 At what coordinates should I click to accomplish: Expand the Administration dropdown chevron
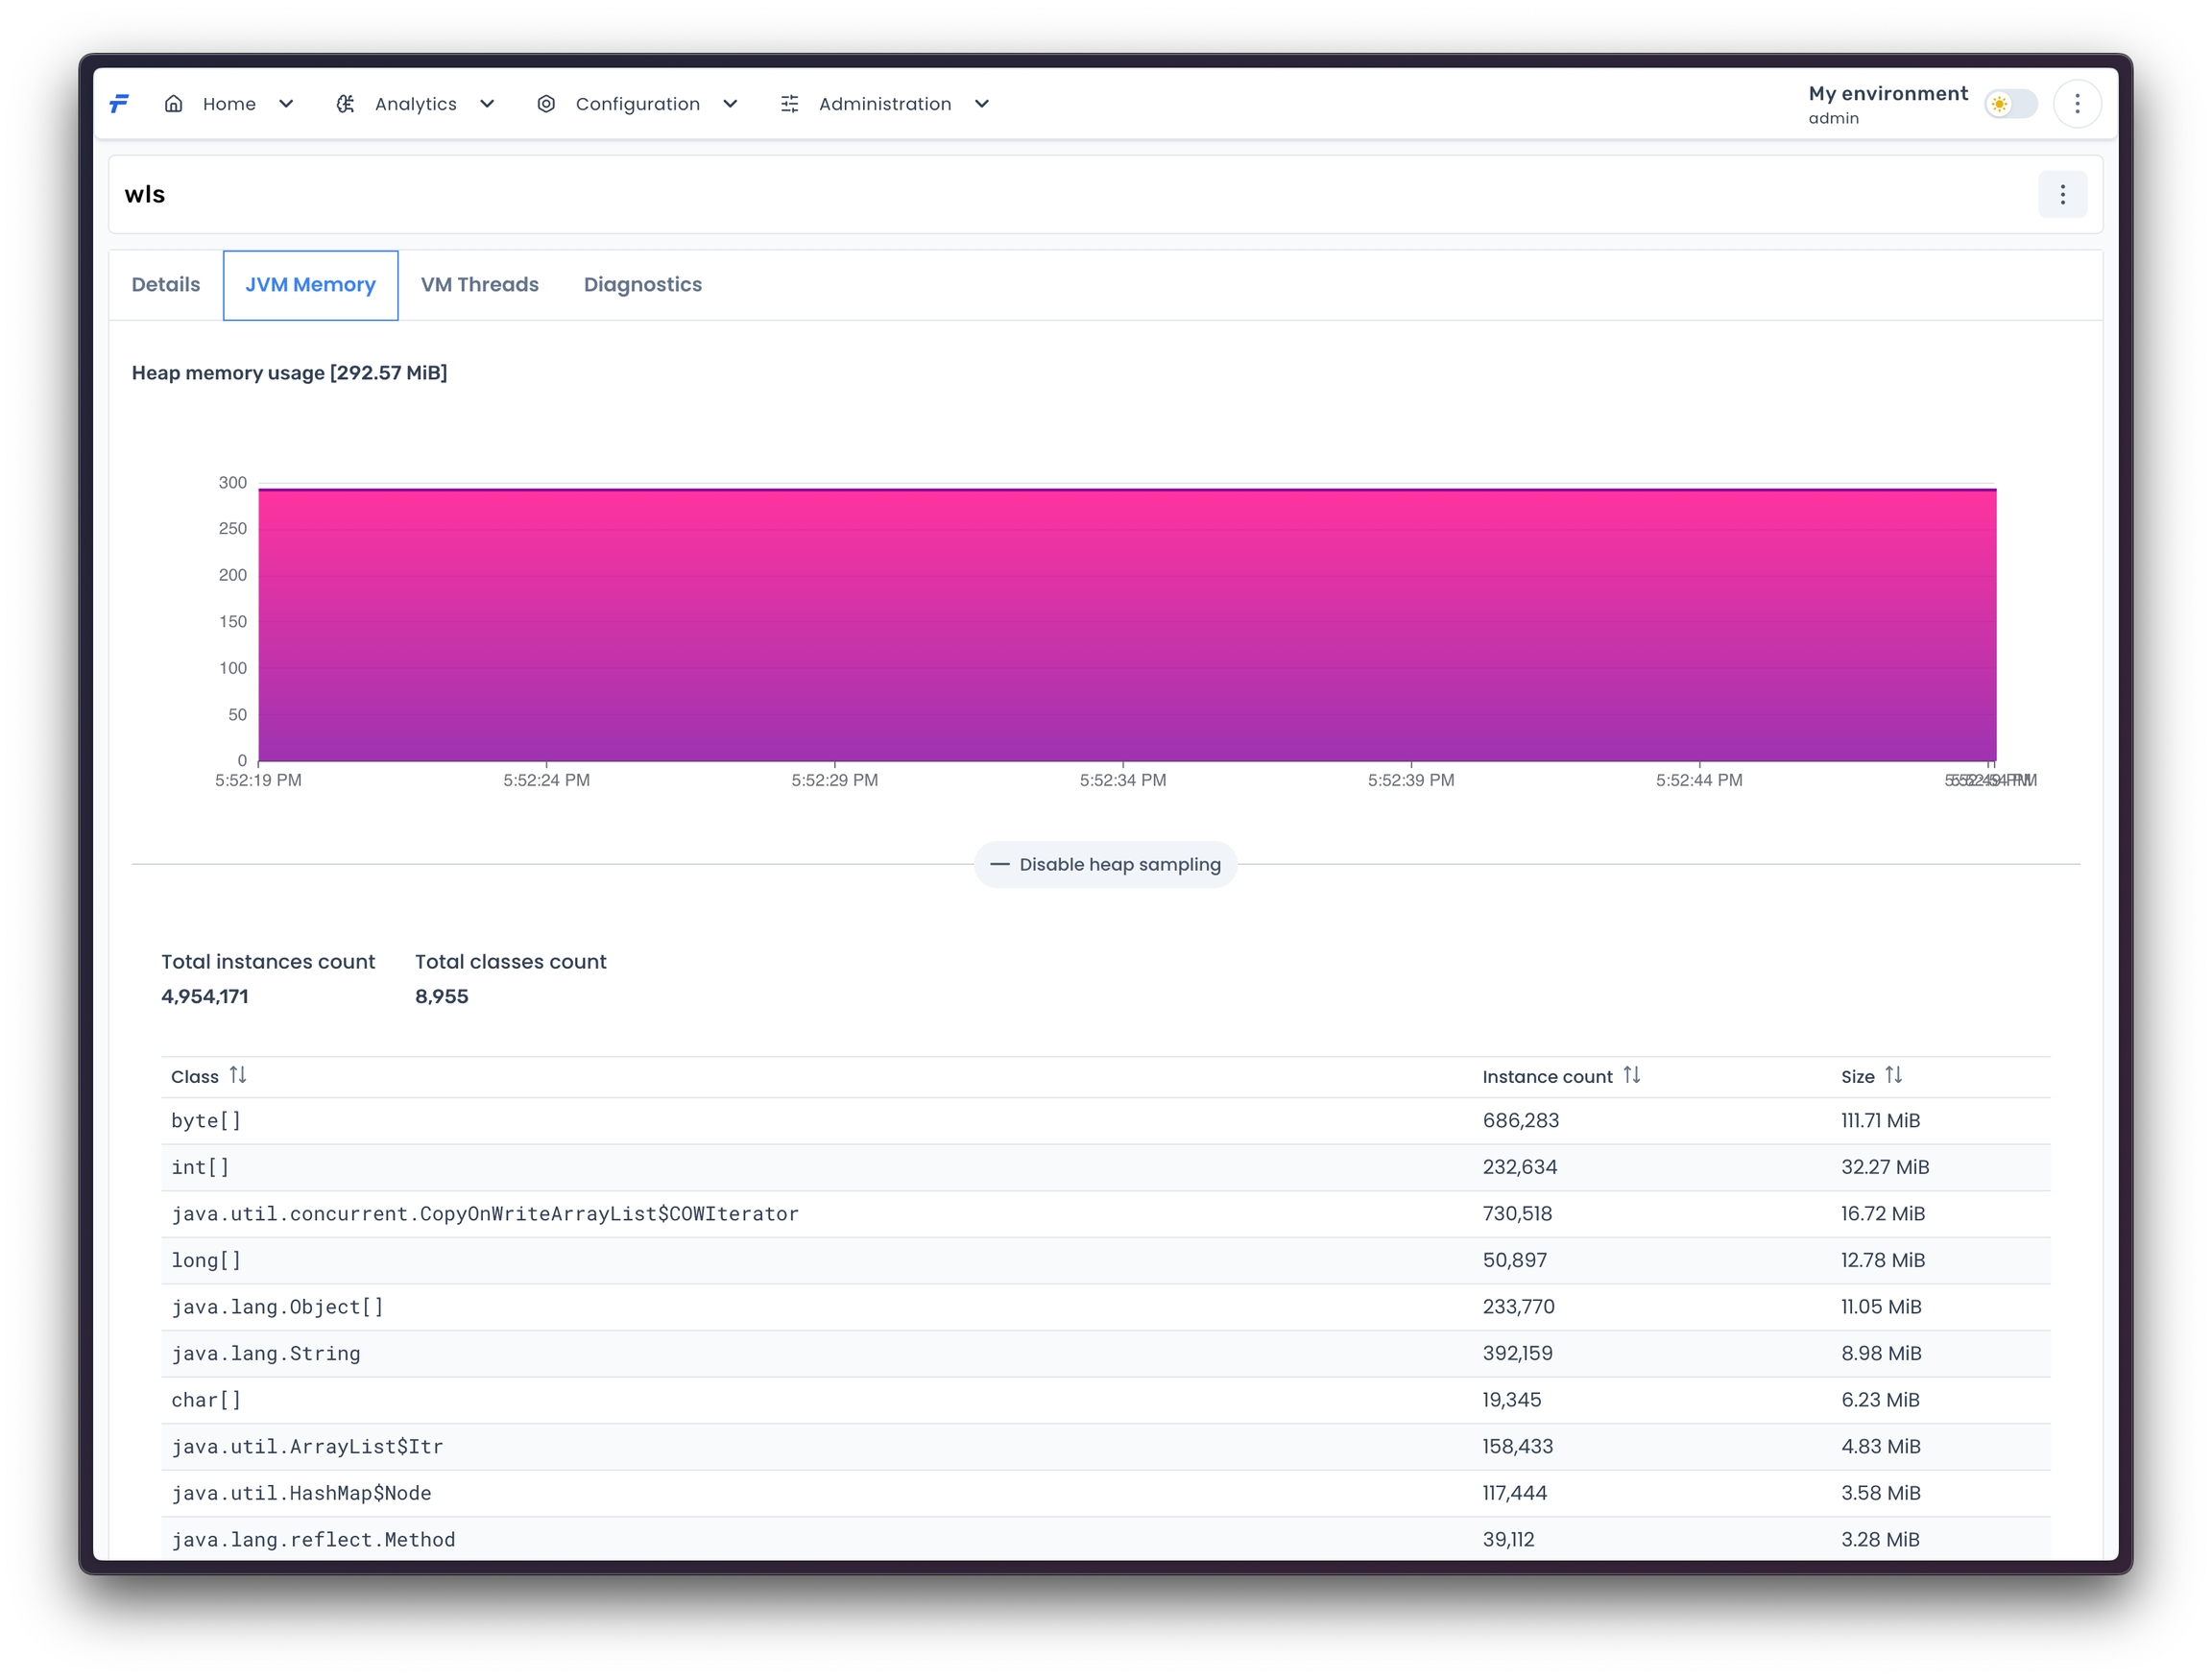[982, 104]
